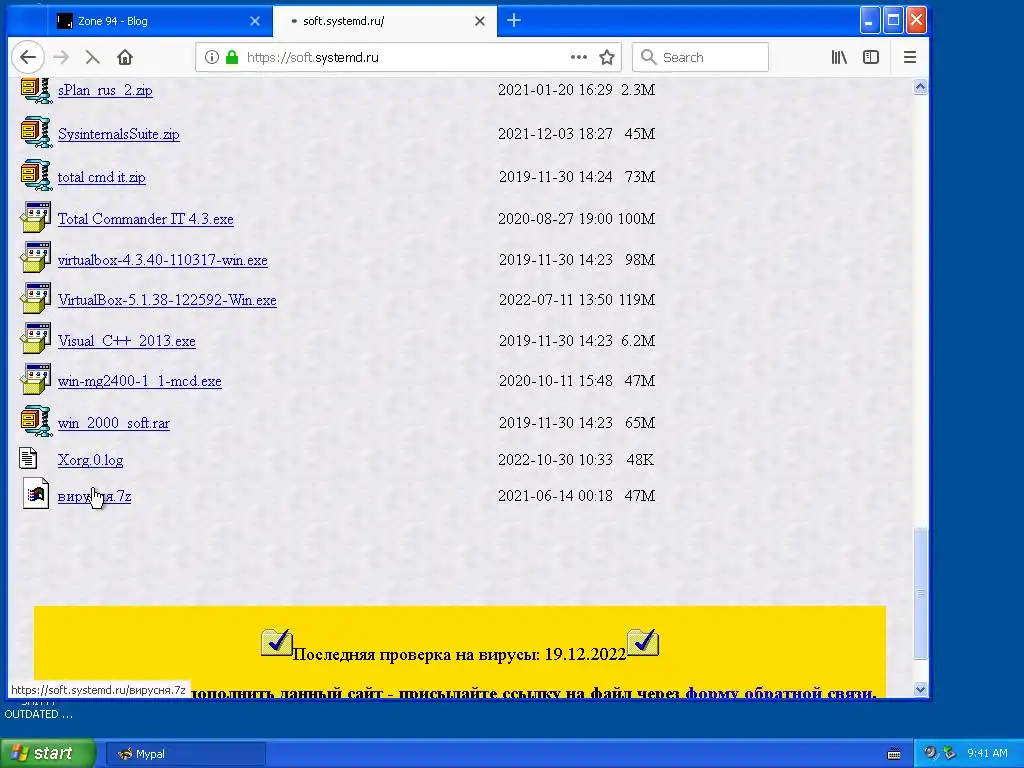Open the форму обратной связи link
The image size is (1024, 768).
click(779, 692)
